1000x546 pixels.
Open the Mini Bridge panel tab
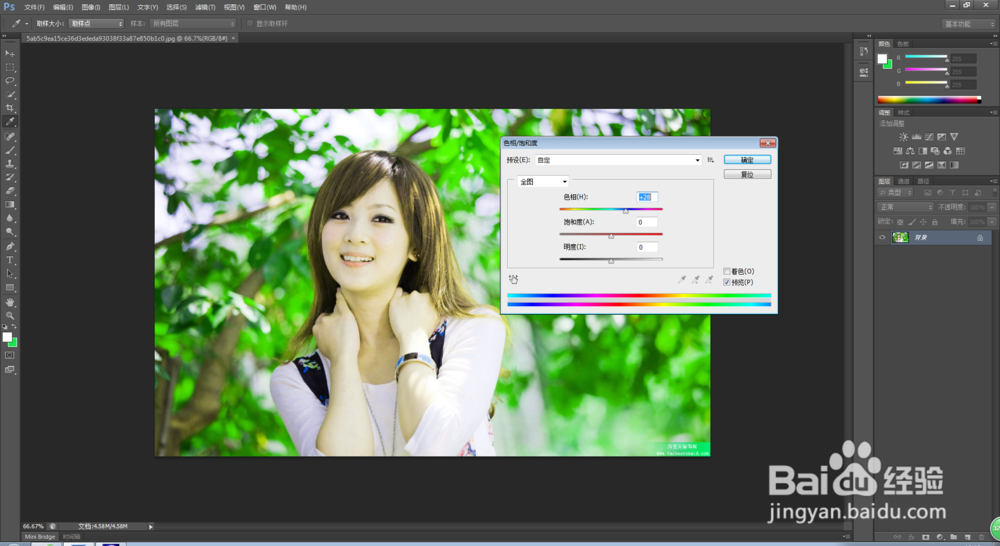pos(40,536)
